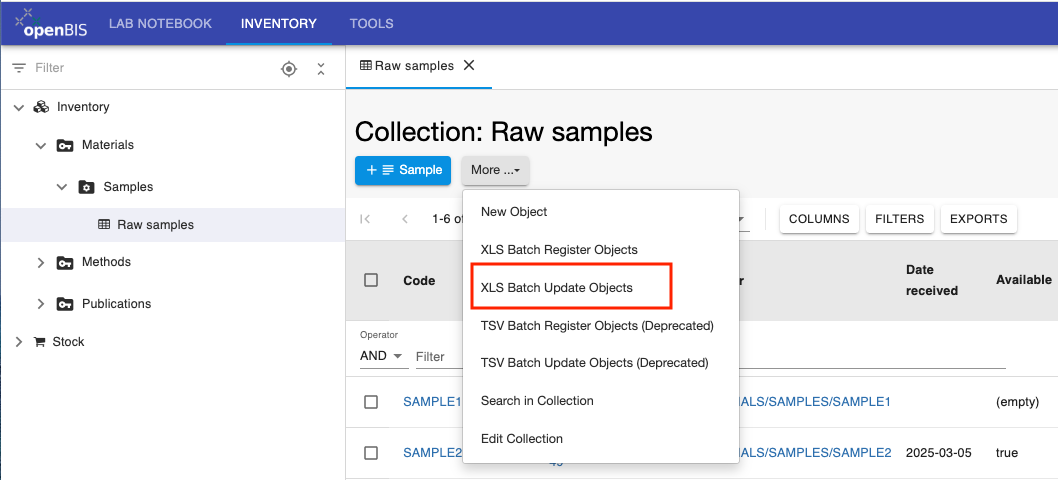Viewport: 1058px width, 480px height.
Task: Select Inventory in the tree
Action: [83, 107]
